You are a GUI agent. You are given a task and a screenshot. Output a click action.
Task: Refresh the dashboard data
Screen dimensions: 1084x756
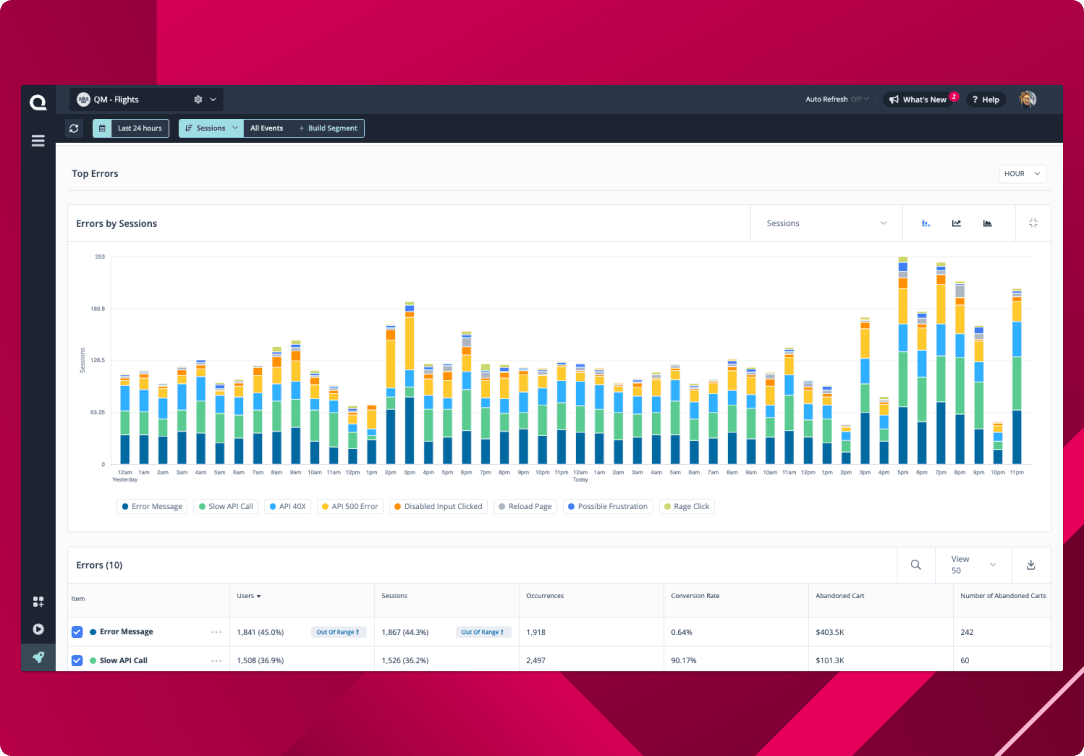[x=73, y=128]
